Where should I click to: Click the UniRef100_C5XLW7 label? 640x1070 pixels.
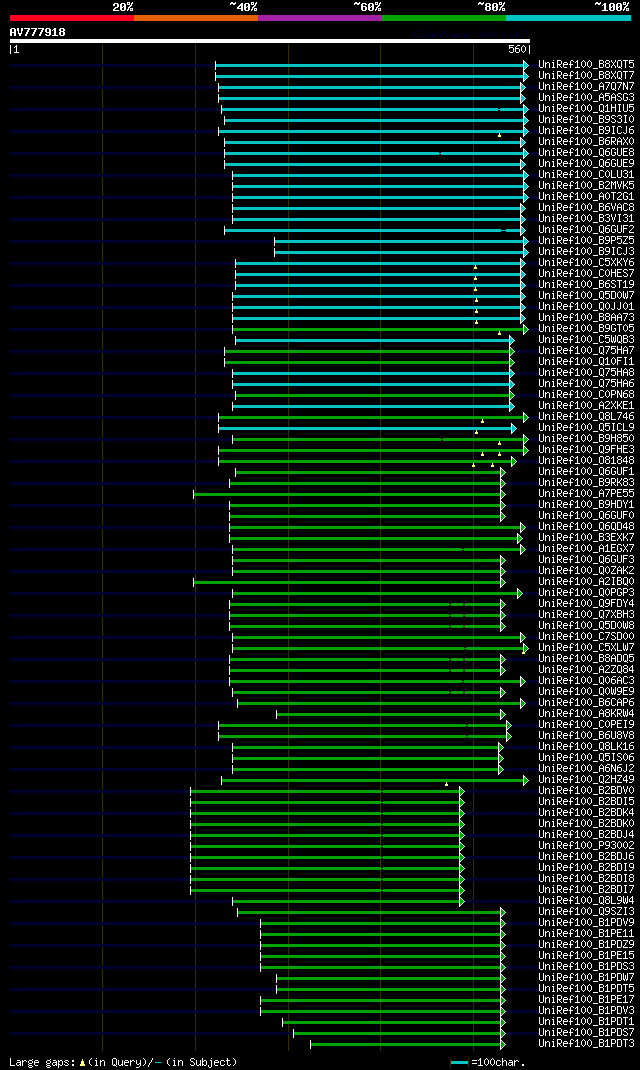pyautogui.click(x=586, y=648)
